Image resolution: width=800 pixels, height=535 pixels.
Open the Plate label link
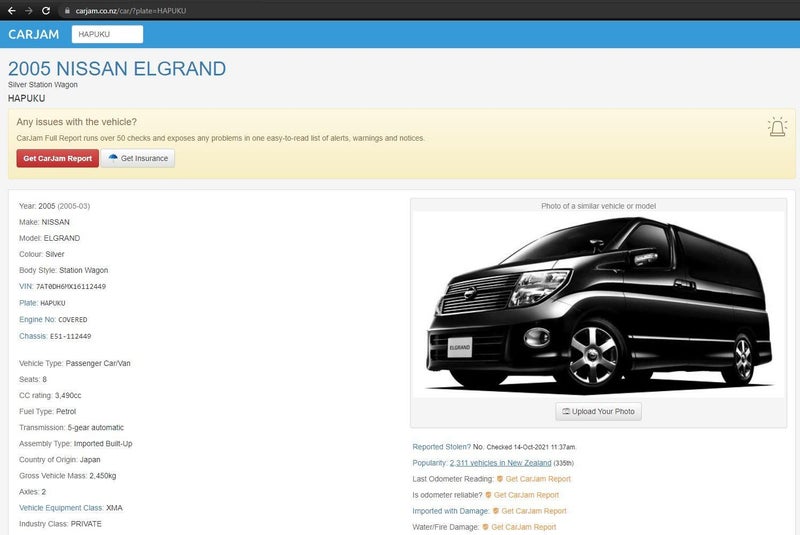click(x=28, y=303)
